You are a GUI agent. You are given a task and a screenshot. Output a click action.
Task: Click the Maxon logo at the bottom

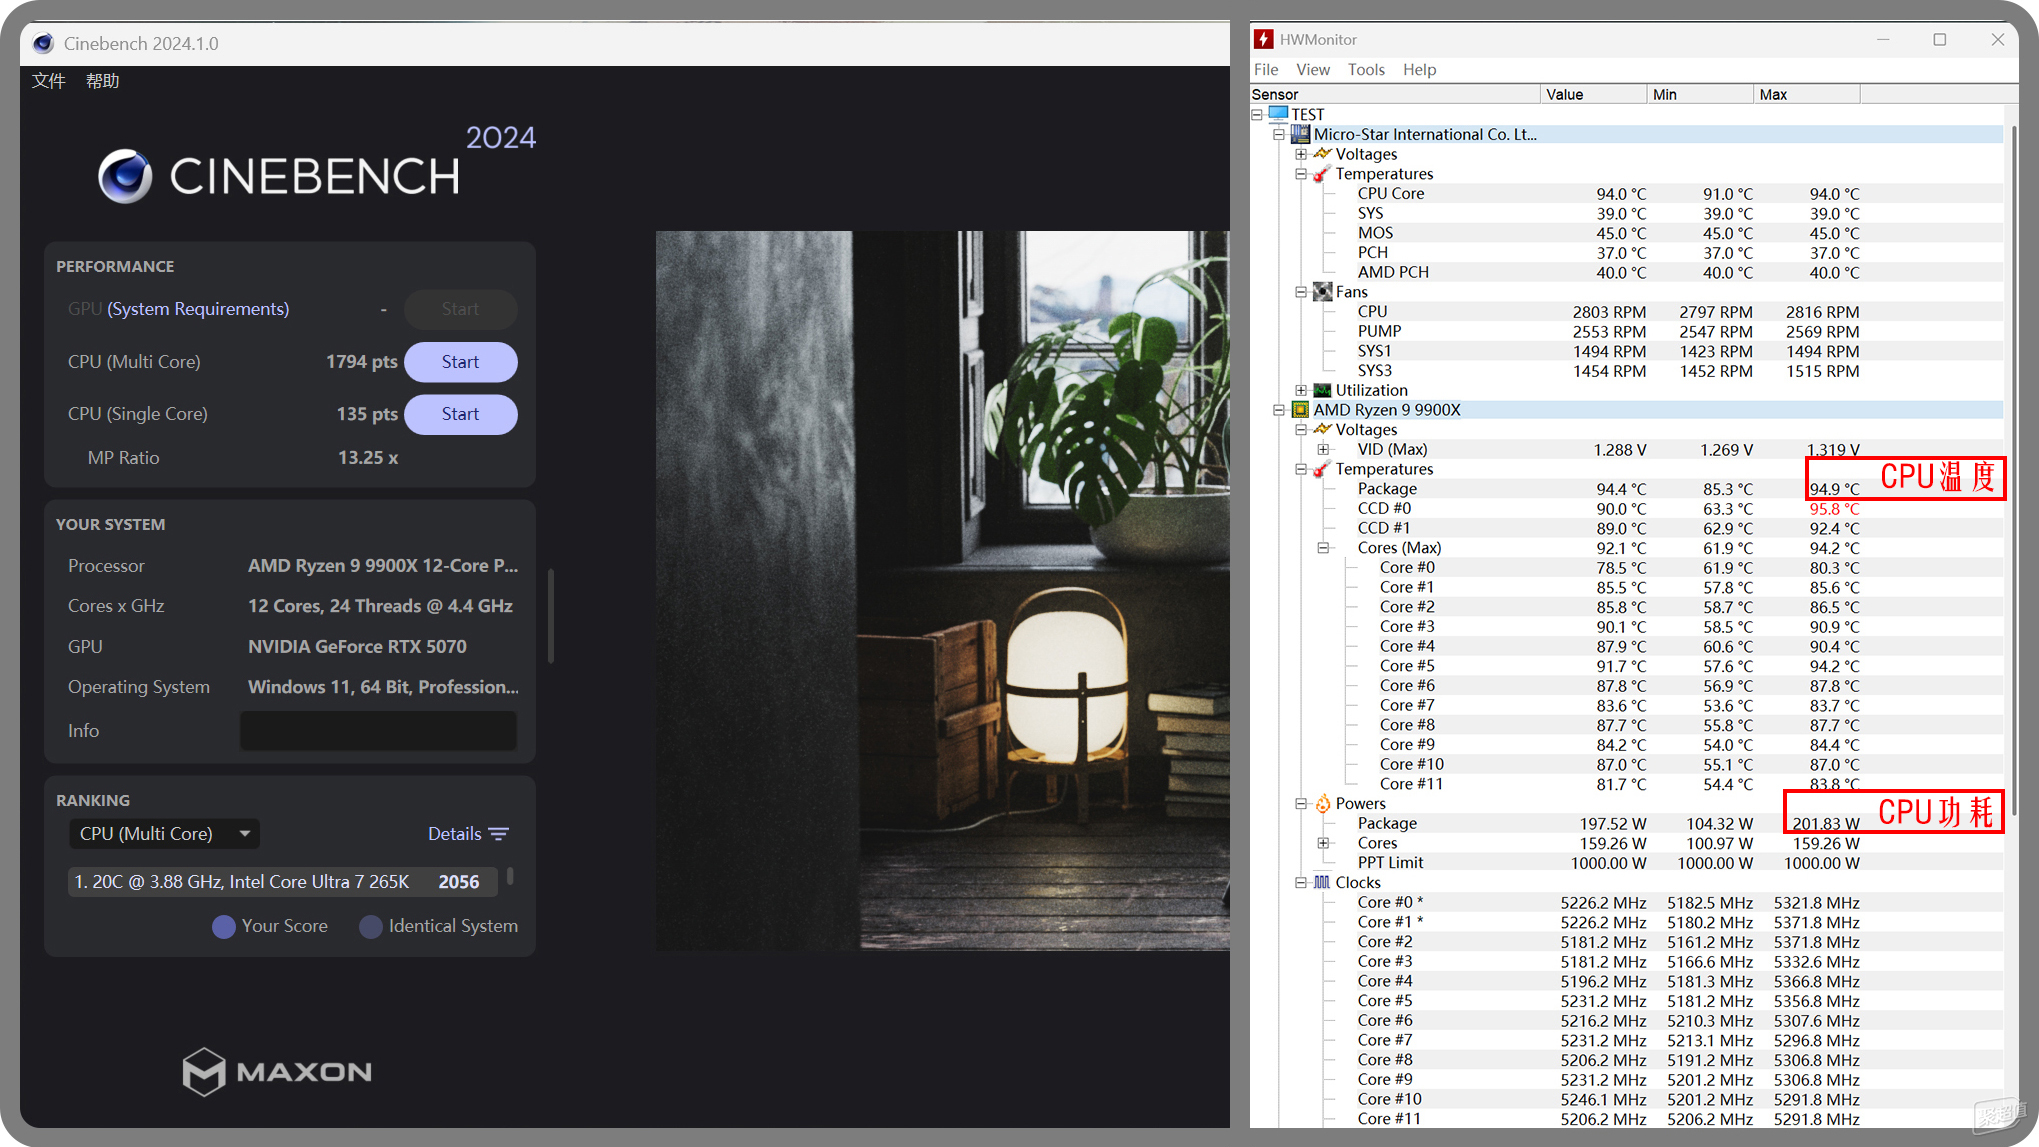277,1072
